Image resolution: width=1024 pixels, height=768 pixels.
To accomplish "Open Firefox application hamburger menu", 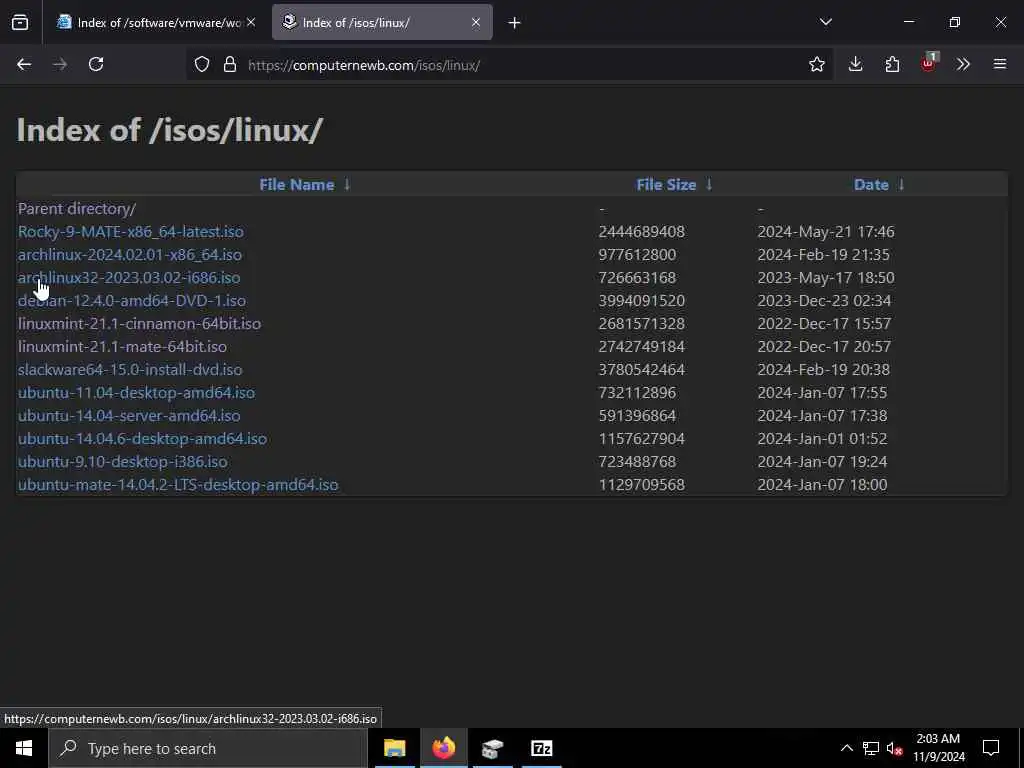I will tap(1000, 64).
